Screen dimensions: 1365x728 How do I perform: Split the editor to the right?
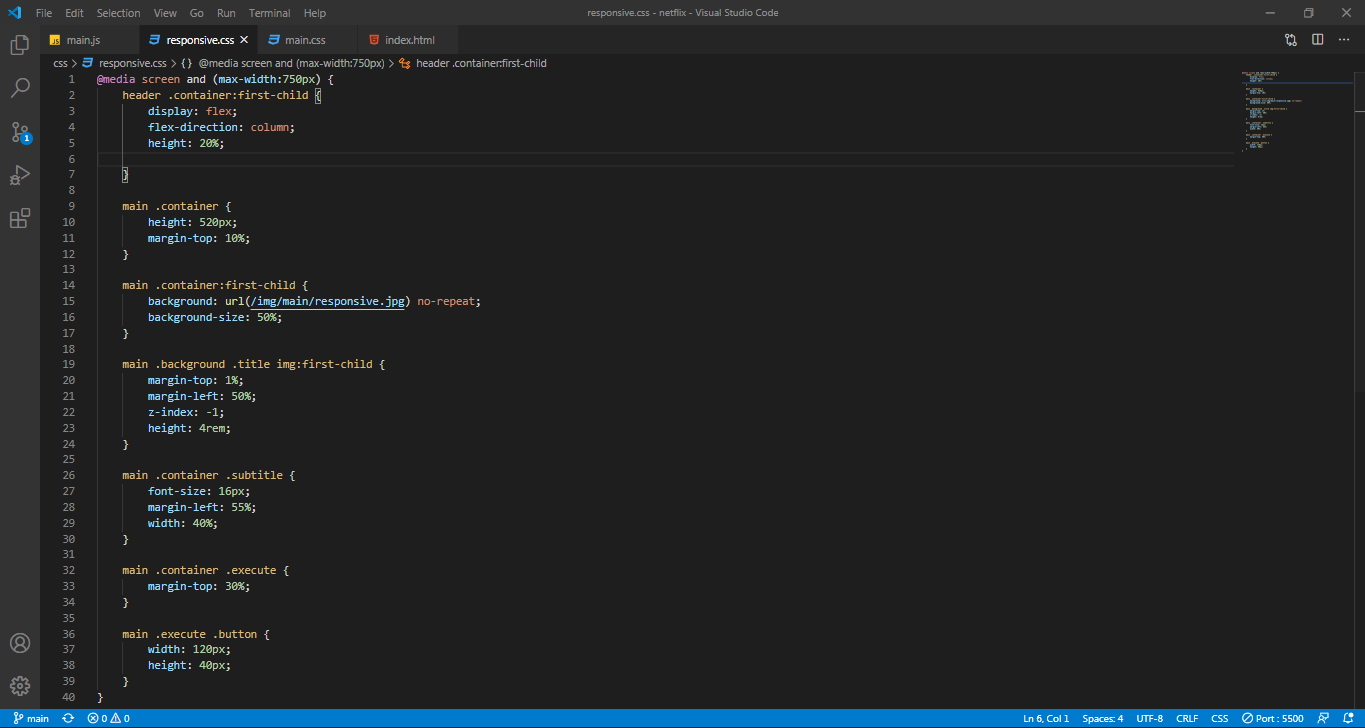click(x=1317, y=37)
